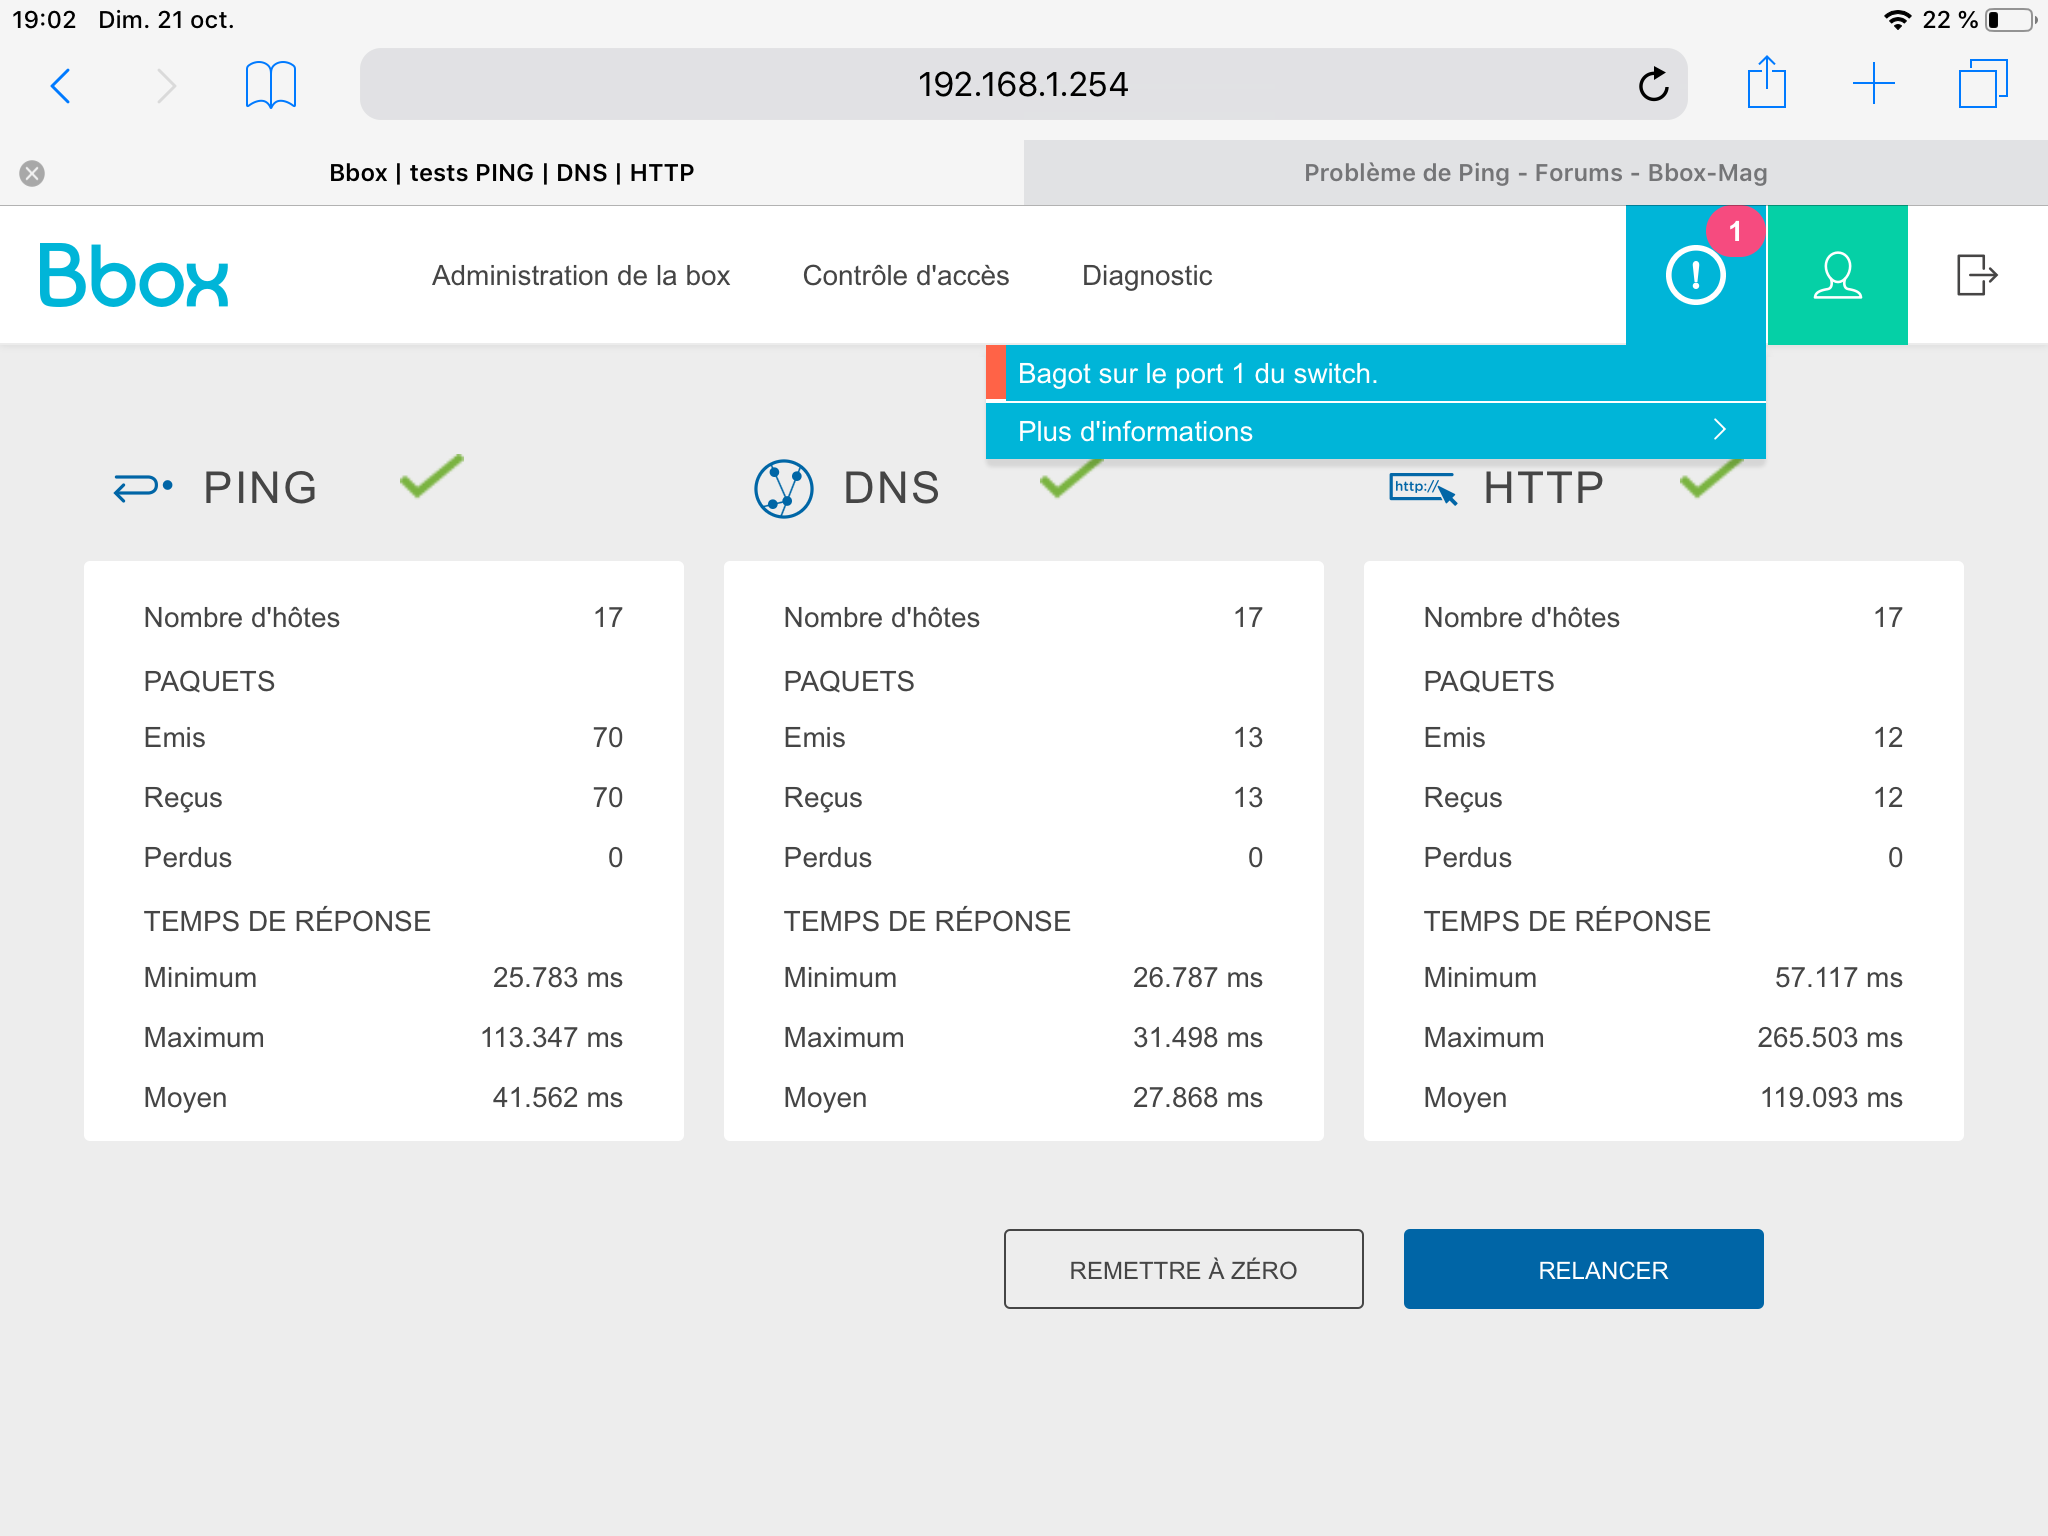Tap the Safari forward arrow
Viewport: 2048px width, 1536px height.
[x=166, y=86]
